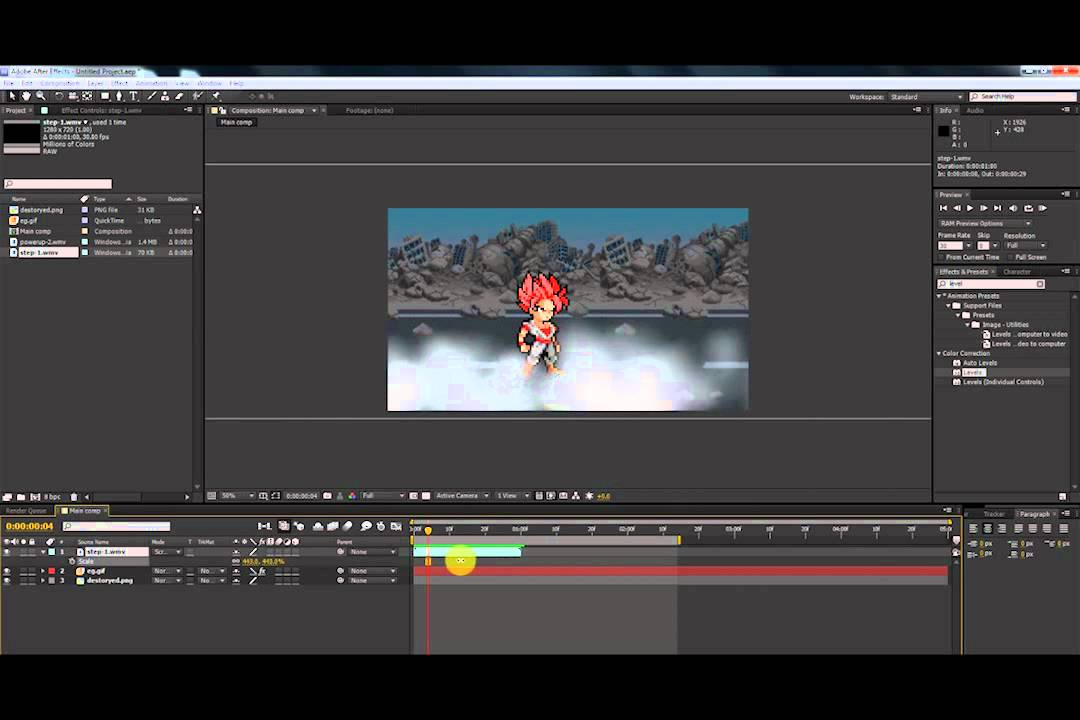The width and height of the screenshot is (1080, 720).
Task: Open the Composition menu
Action: (x=59, y=83)
